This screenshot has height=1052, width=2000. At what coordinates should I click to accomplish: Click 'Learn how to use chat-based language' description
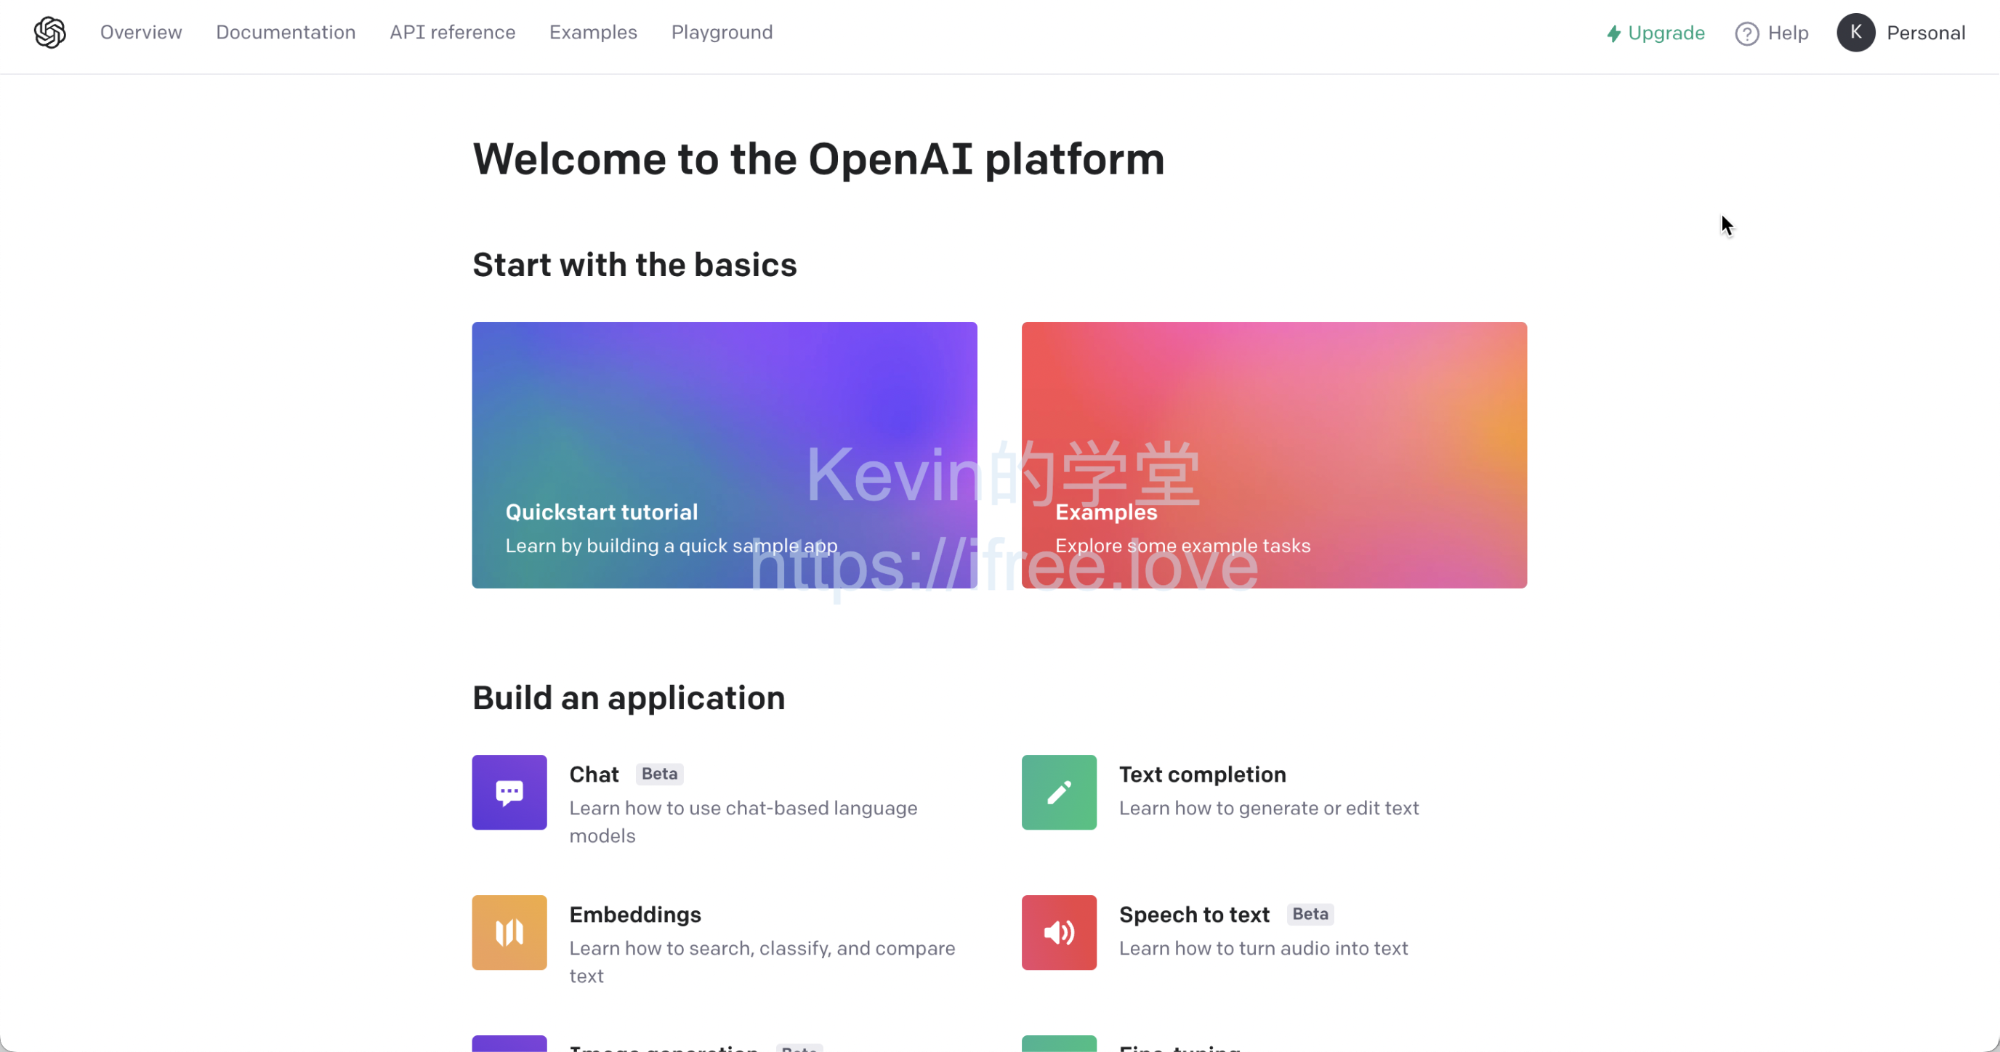click(743, 821)
